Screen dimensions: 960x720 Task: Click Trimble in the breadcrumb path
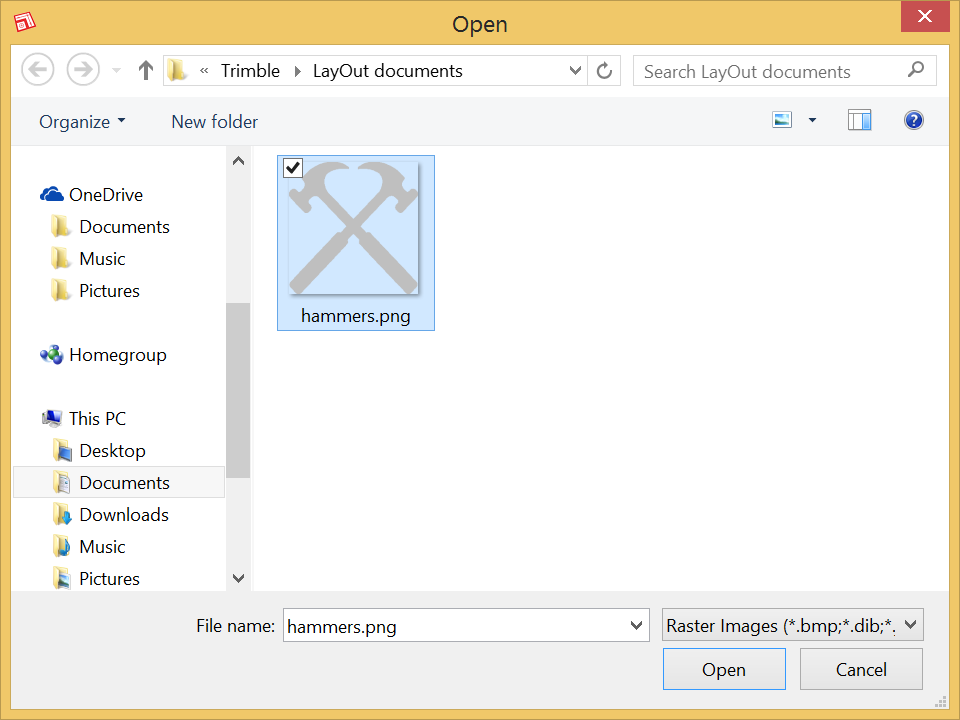251,71
